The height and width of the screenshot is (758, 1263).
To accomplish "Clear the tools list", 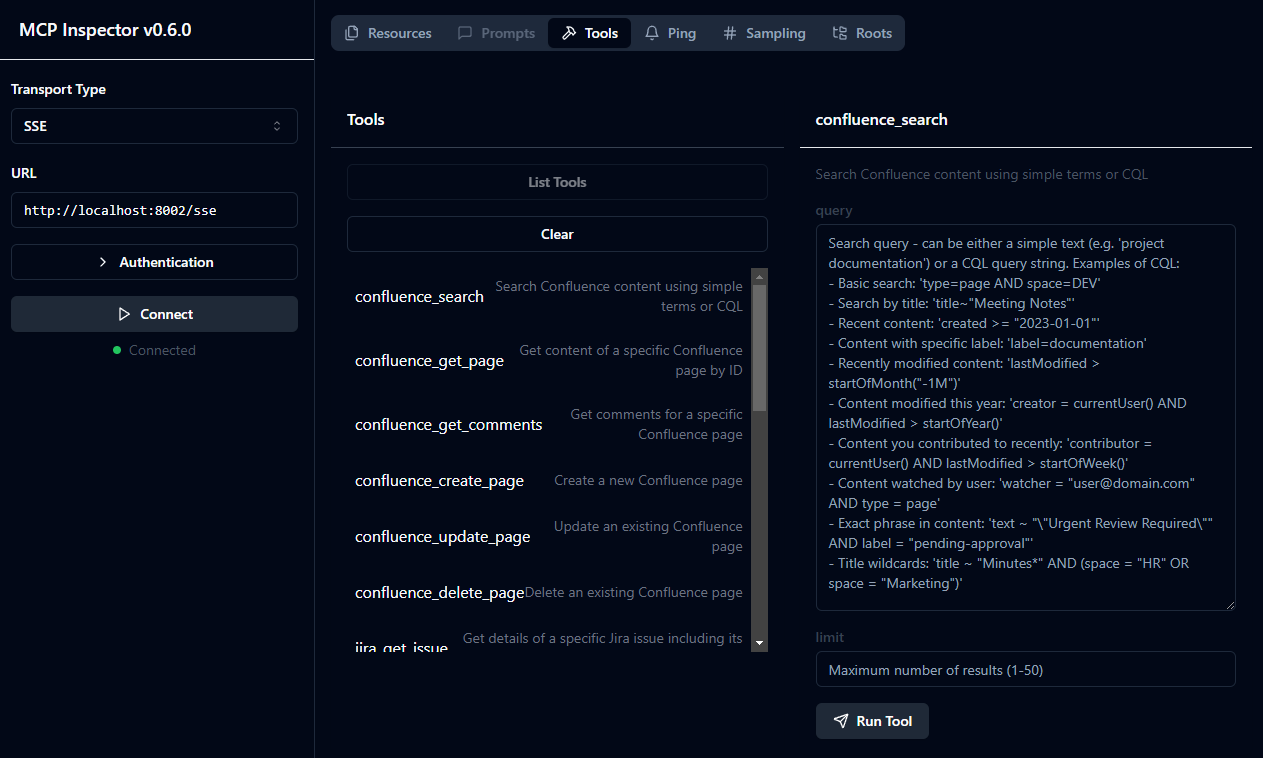I will (557, 234).
